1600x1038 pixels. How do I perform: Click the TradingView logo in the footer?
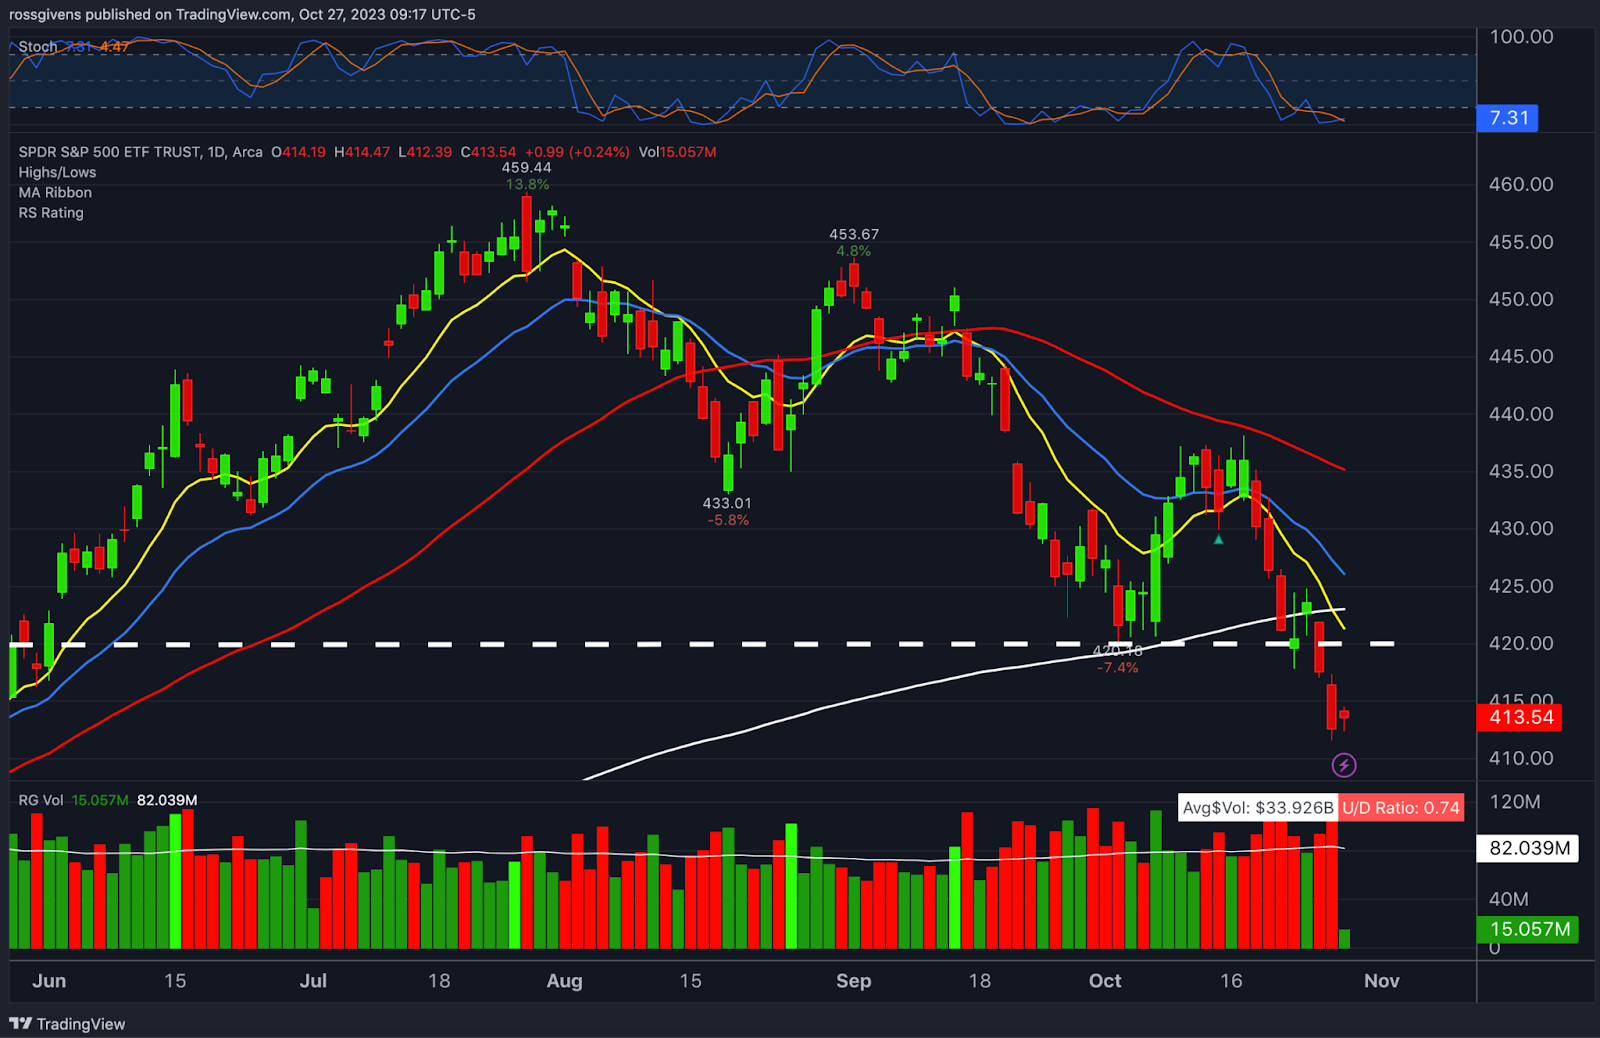tap(67, 1024)
